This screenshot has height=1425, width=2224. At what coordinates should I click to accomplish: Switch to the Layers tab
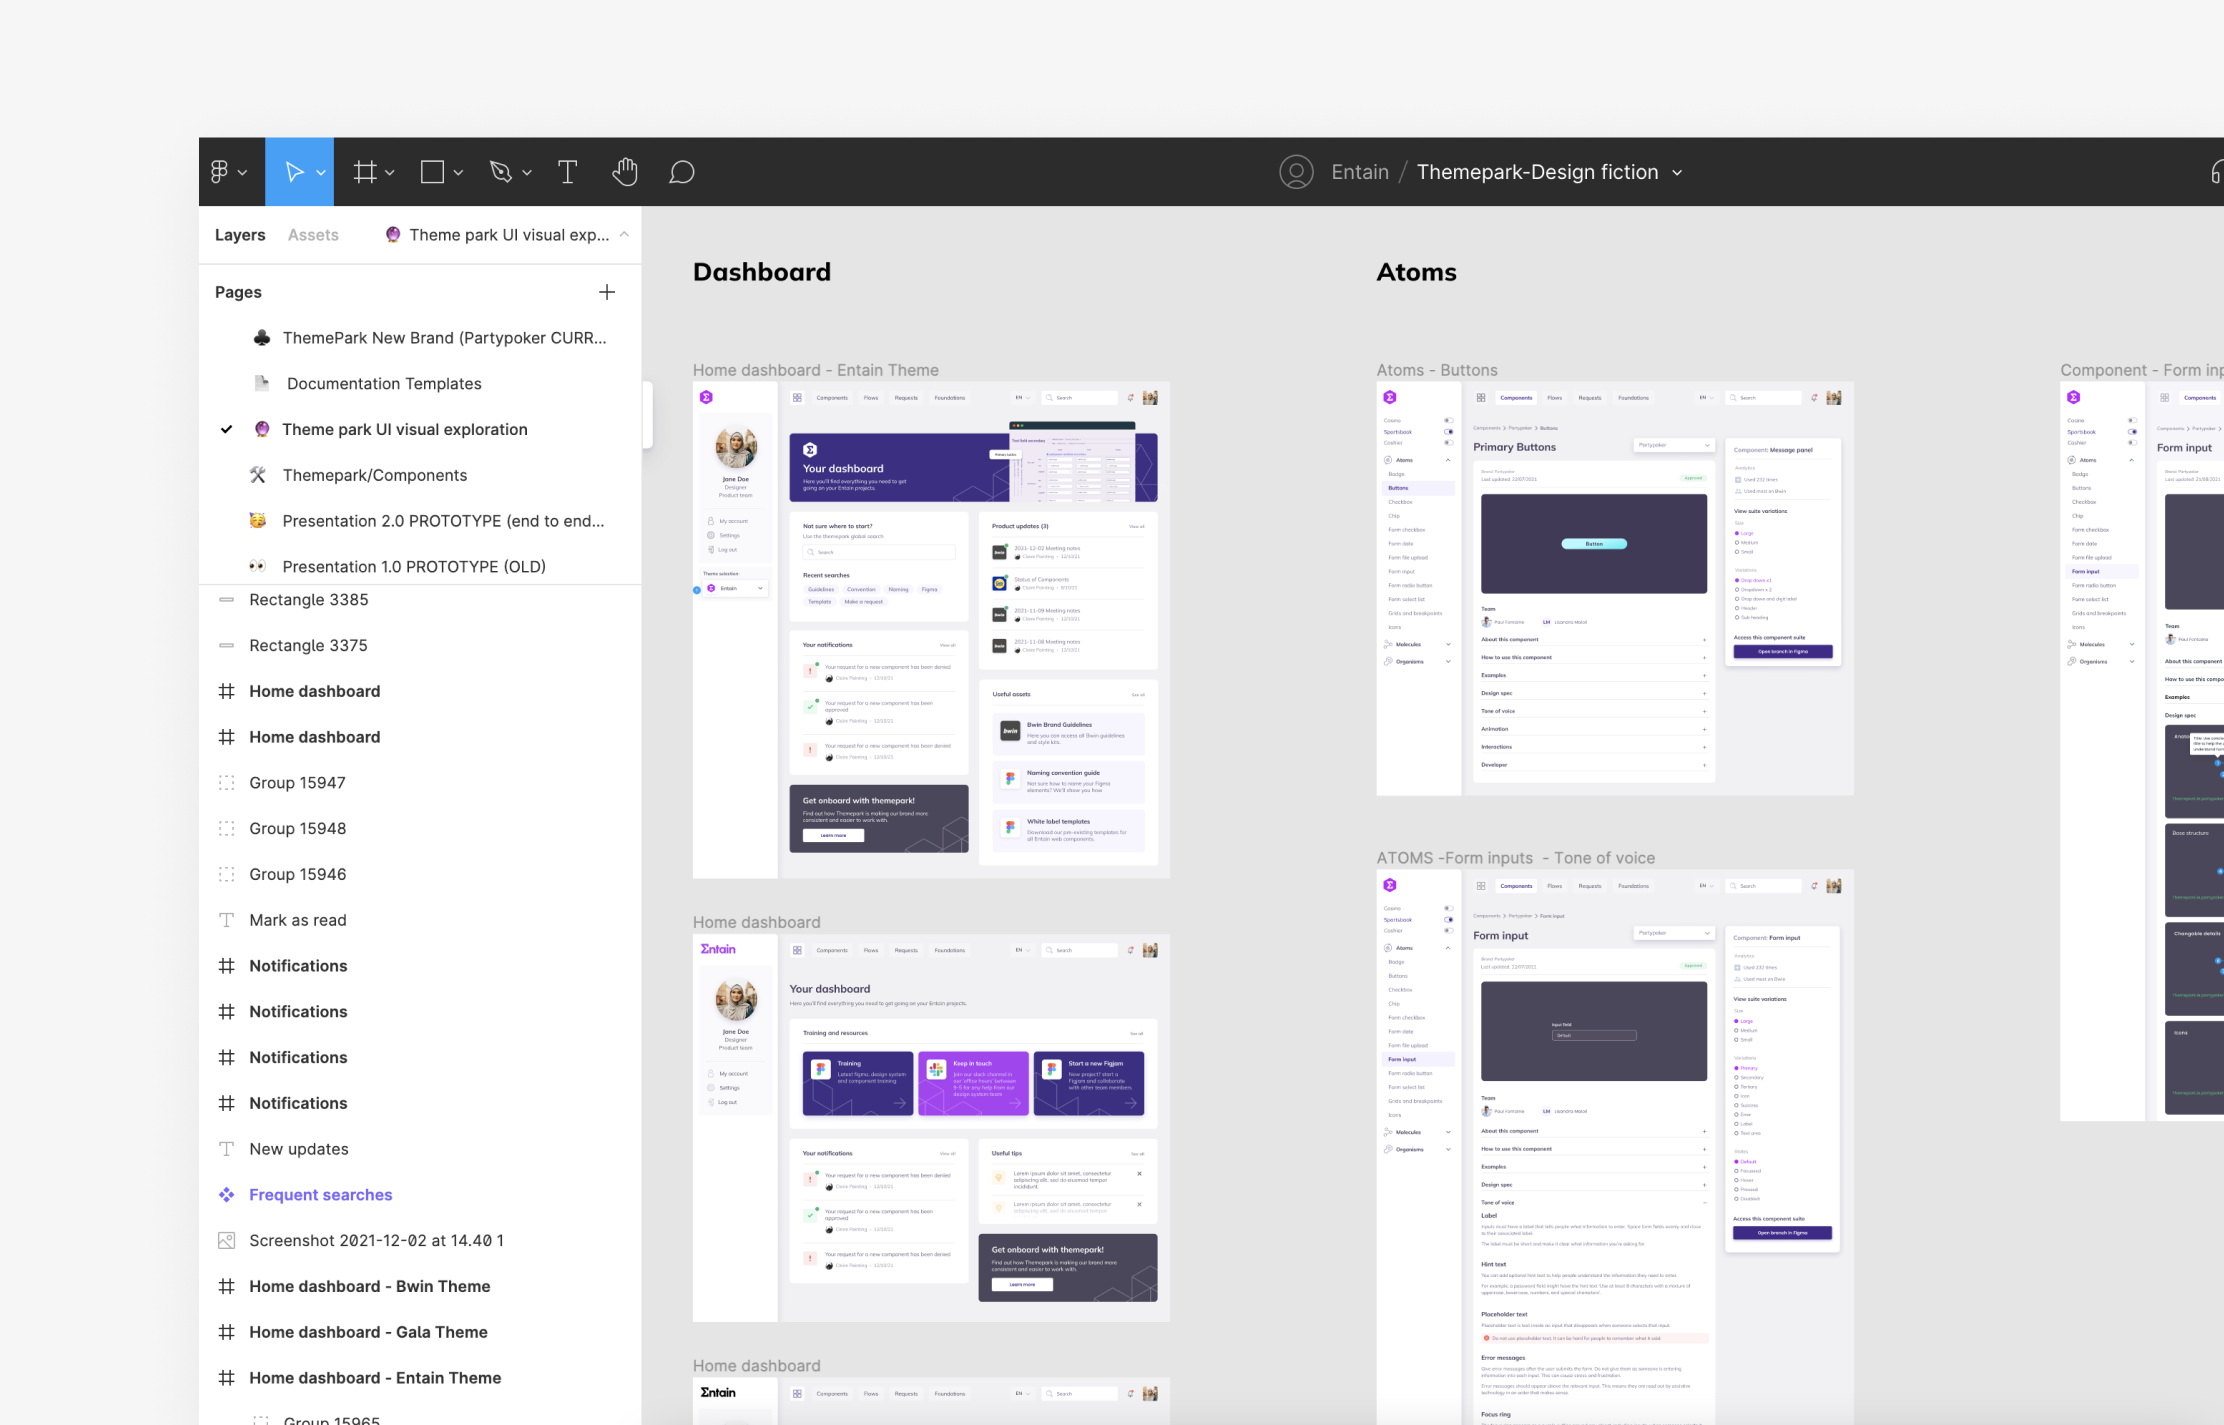[x=240, y=235]
